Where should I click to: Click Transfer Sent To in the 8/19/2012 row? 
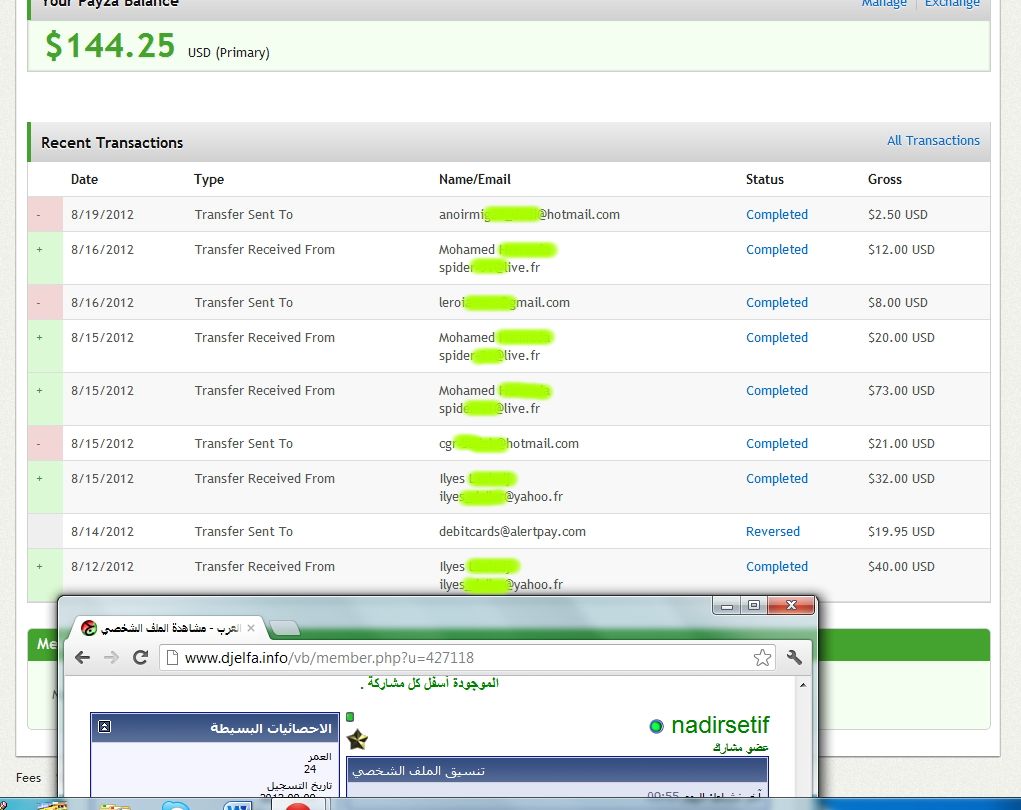point(244,214)
